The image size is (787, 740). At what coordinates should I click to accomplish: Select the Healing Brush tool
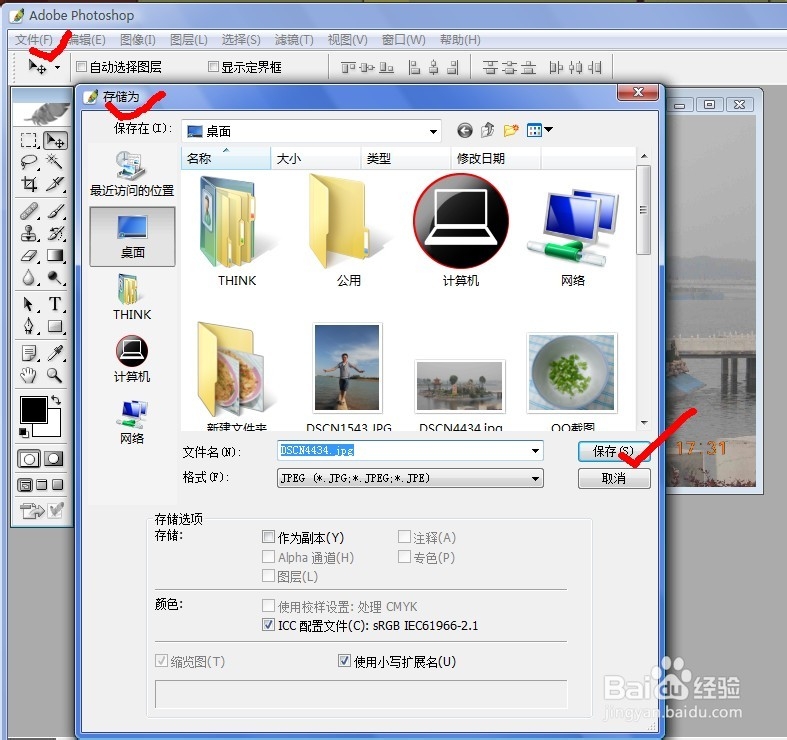tap(29, 211)
